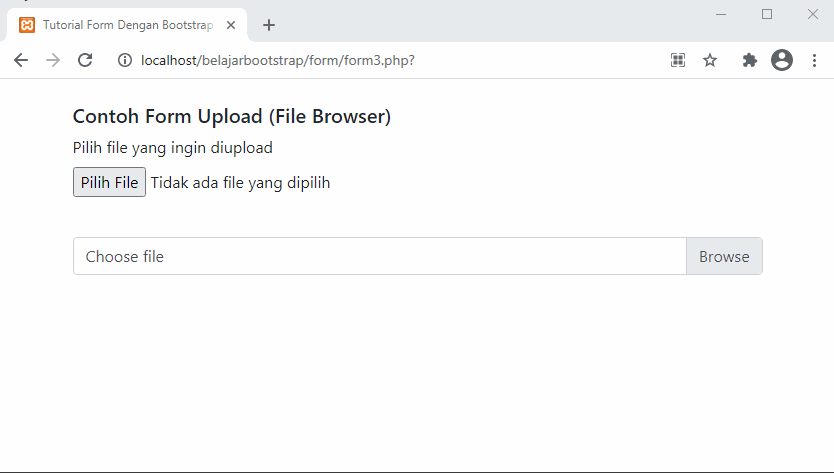Click the 'Tidak ada file yang dipilih' label
The image size is (834, 473).
[x=240, y=182]
